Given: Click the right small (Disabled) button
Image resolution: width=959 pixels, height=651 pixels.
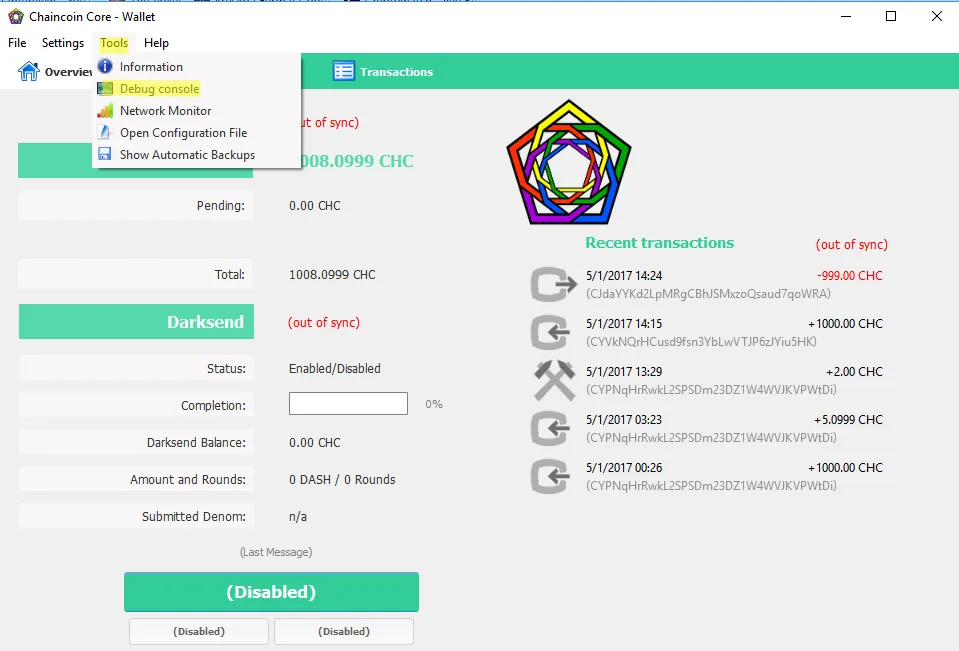Looking at the screenshot, I should (x=344, y=631).
